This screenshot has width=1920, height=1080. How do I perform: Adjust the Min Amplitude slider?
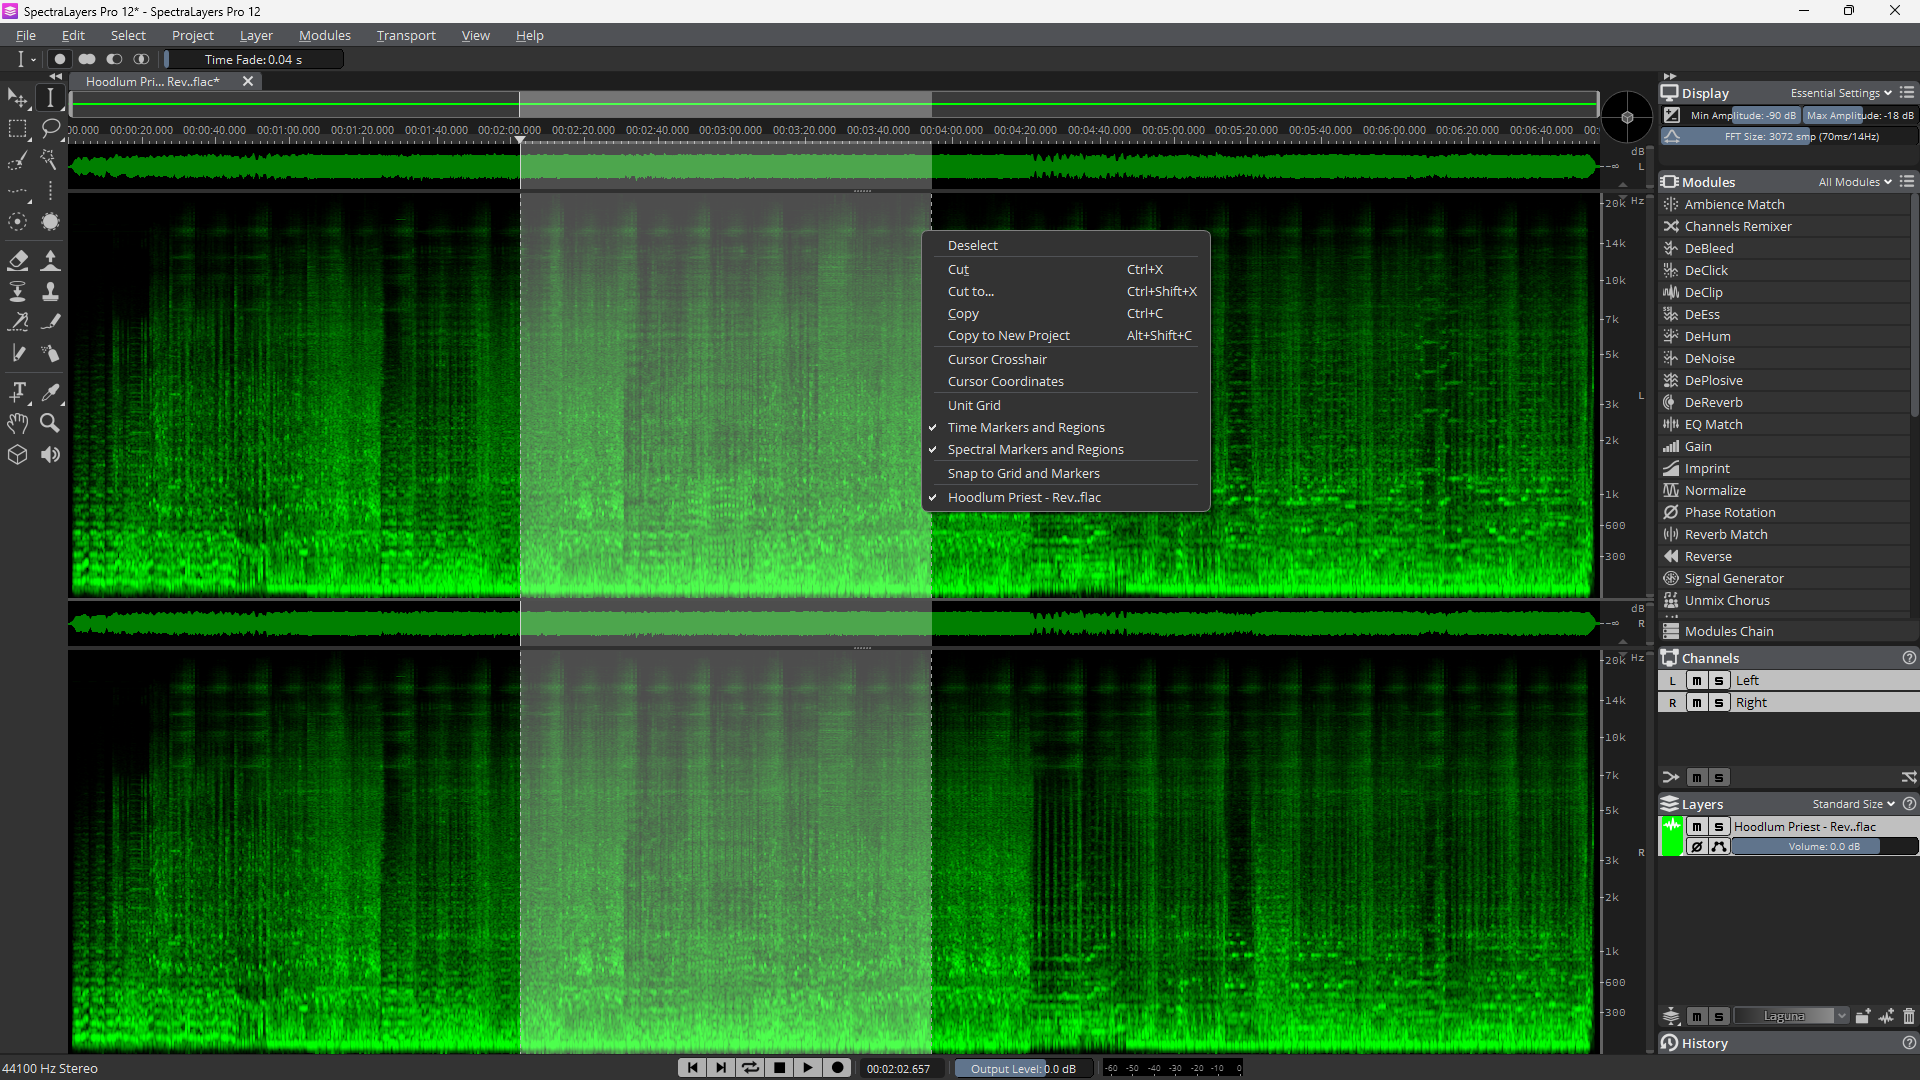point(1743,115)
